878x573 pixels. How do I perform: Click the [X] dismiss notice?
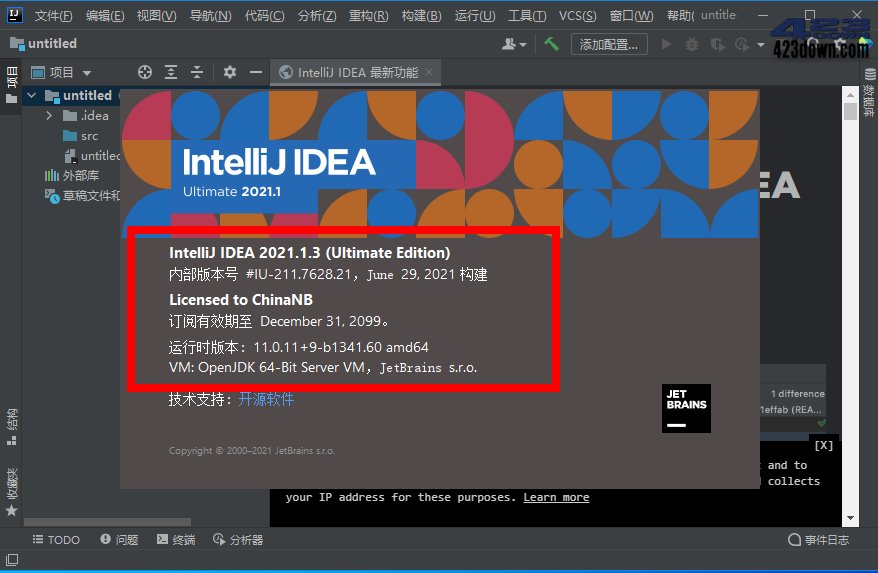coord(824,445)
